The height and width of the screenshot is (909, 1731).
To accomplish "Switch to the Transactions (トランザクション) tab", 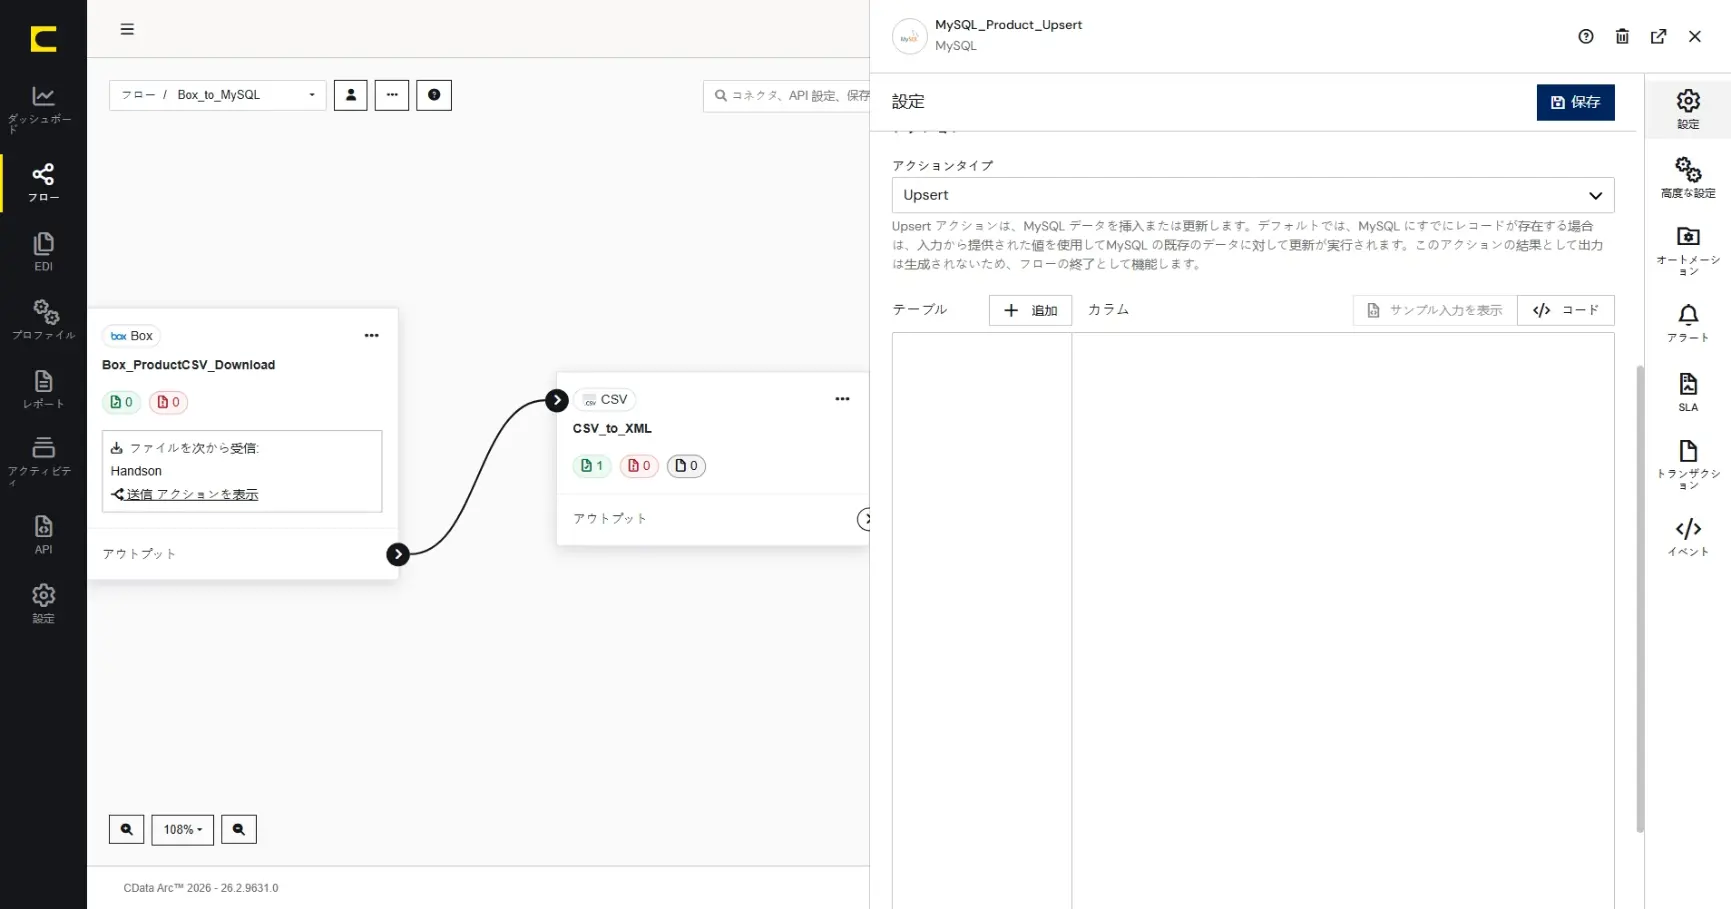I will click(x=1688, y=465).
